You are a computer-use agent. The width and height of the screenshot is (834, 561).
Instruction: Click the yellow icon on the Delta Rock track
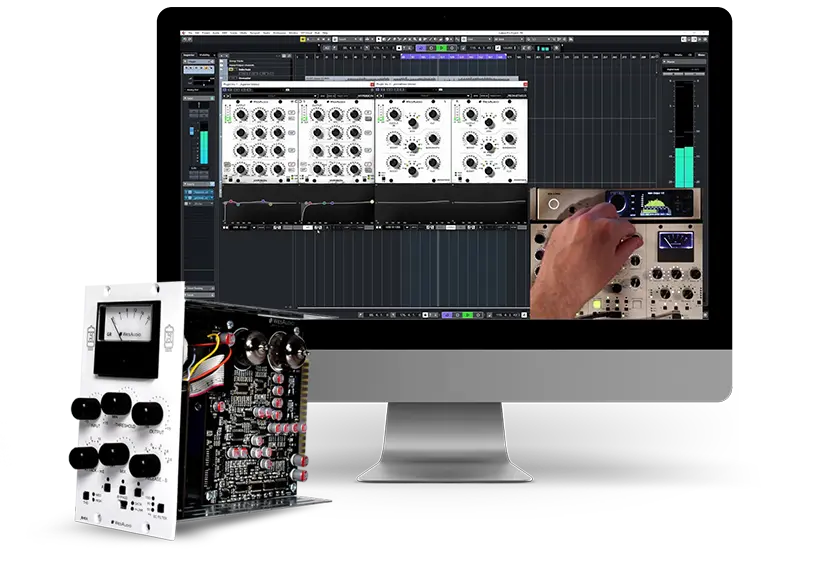231,70
